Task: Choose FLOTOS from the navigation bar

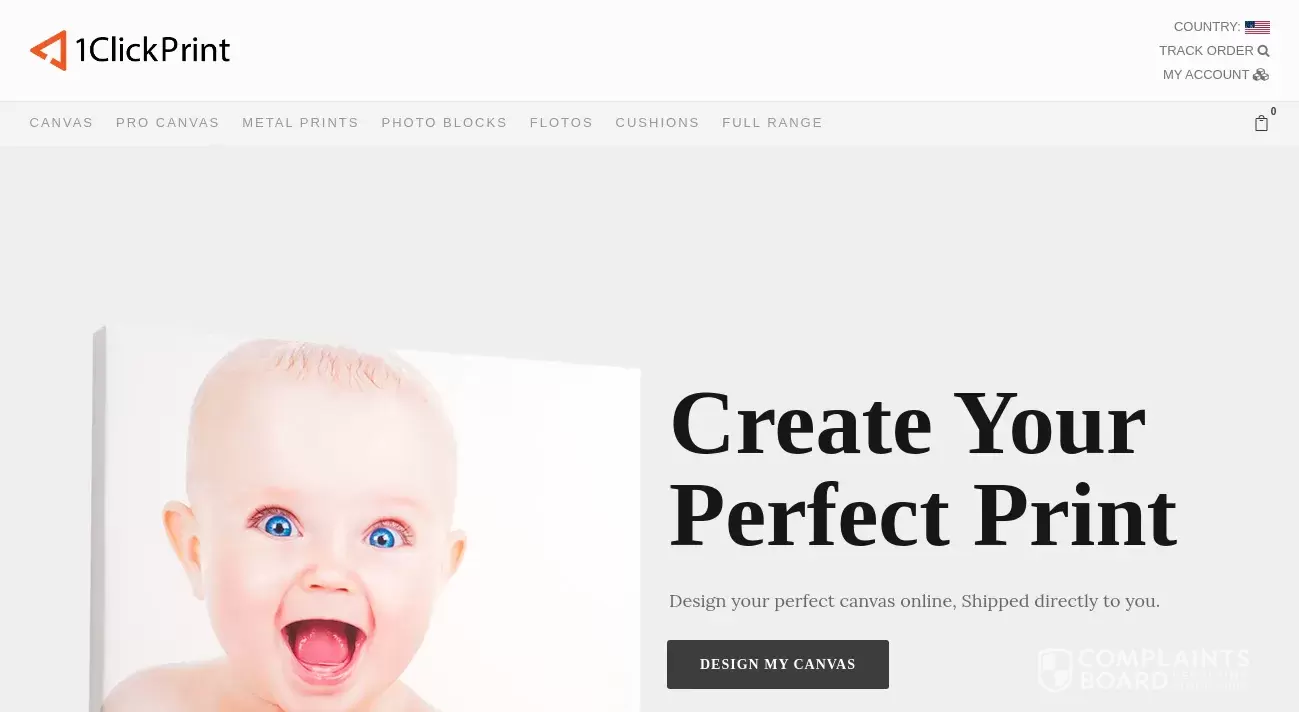Action: pos(561,123)
